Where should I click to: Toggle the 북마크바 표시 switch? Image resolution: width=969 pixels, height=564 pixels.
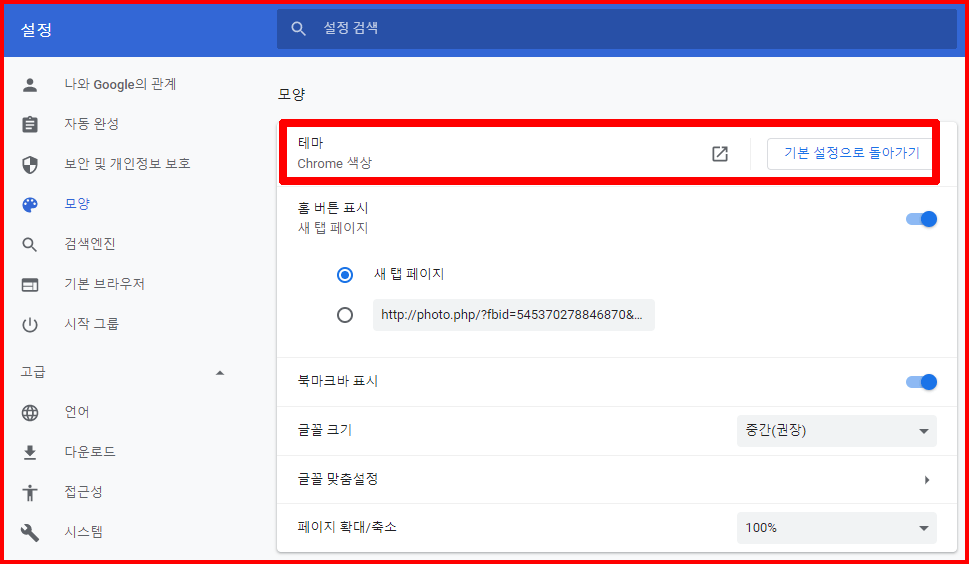pyautogui.click(x=921, y=382)
